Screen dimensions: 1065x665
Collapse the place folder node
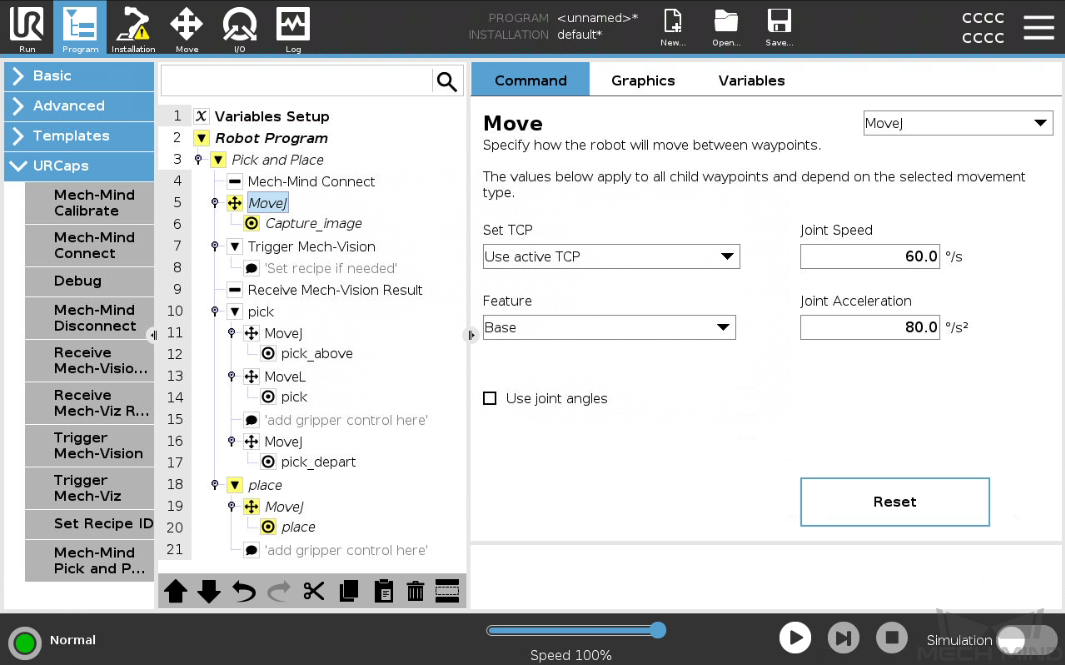pos(234,485)
